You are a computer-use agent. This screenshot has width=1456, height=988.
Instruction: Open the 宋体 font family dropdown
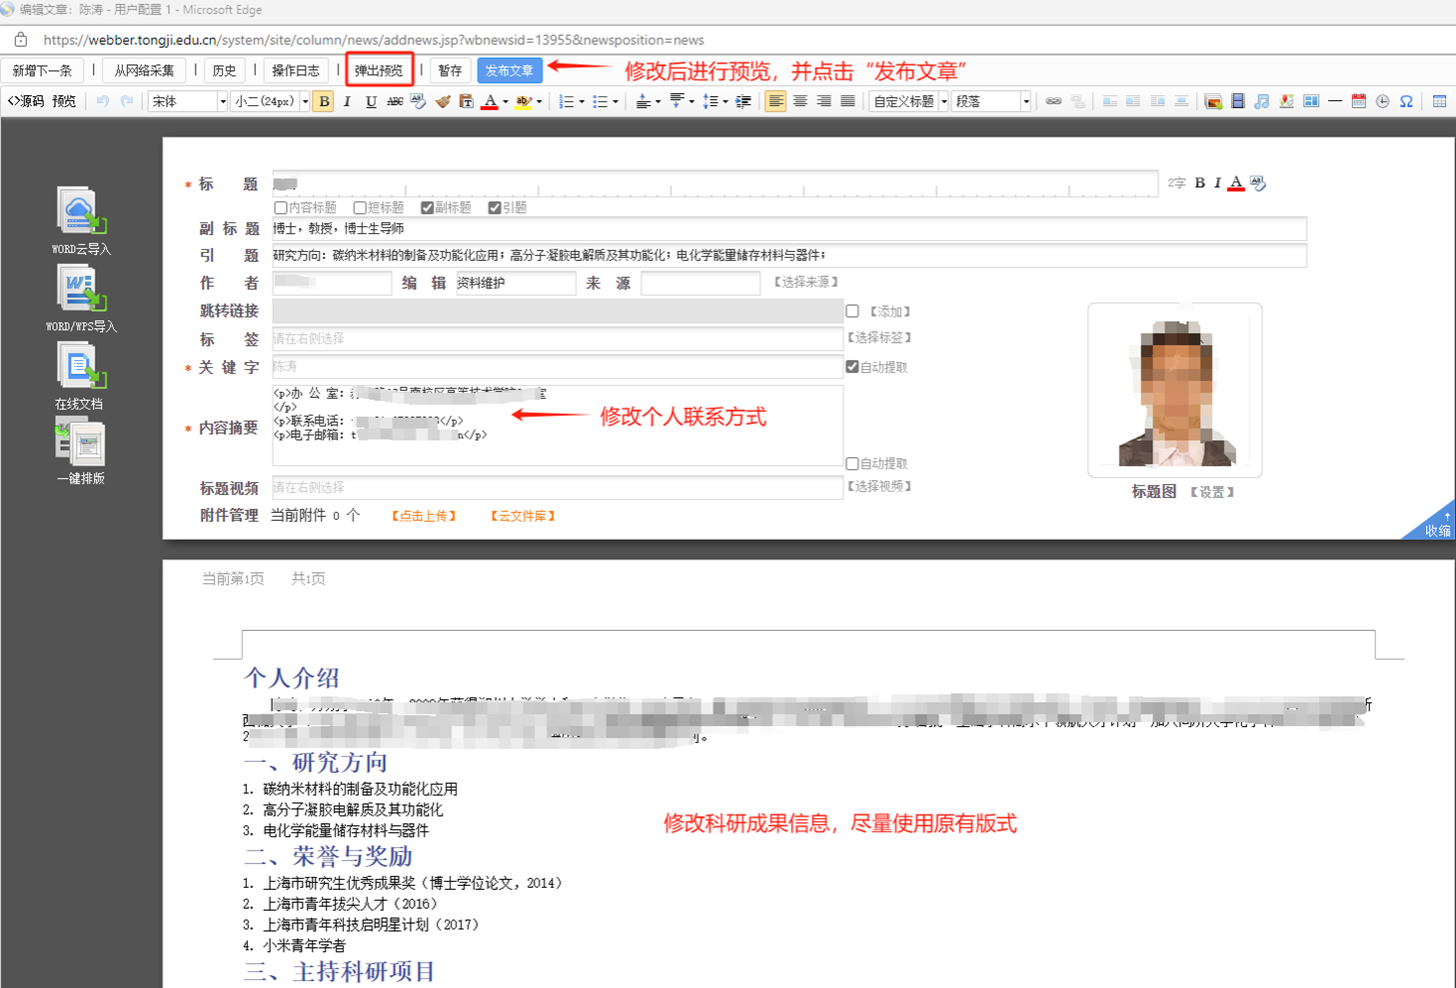click(x=188, y=101)
